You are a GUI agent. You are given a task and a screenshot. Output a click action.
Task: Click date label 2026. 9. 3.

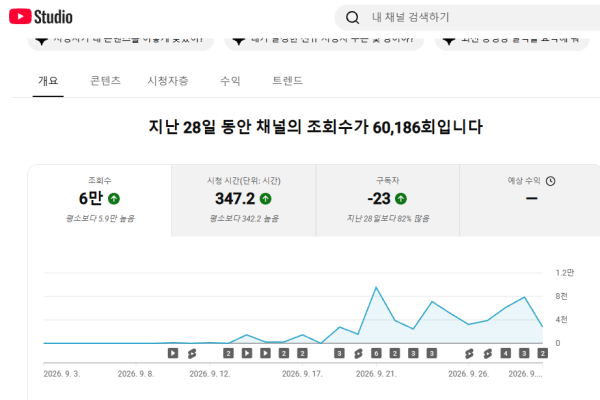point(62,374)
